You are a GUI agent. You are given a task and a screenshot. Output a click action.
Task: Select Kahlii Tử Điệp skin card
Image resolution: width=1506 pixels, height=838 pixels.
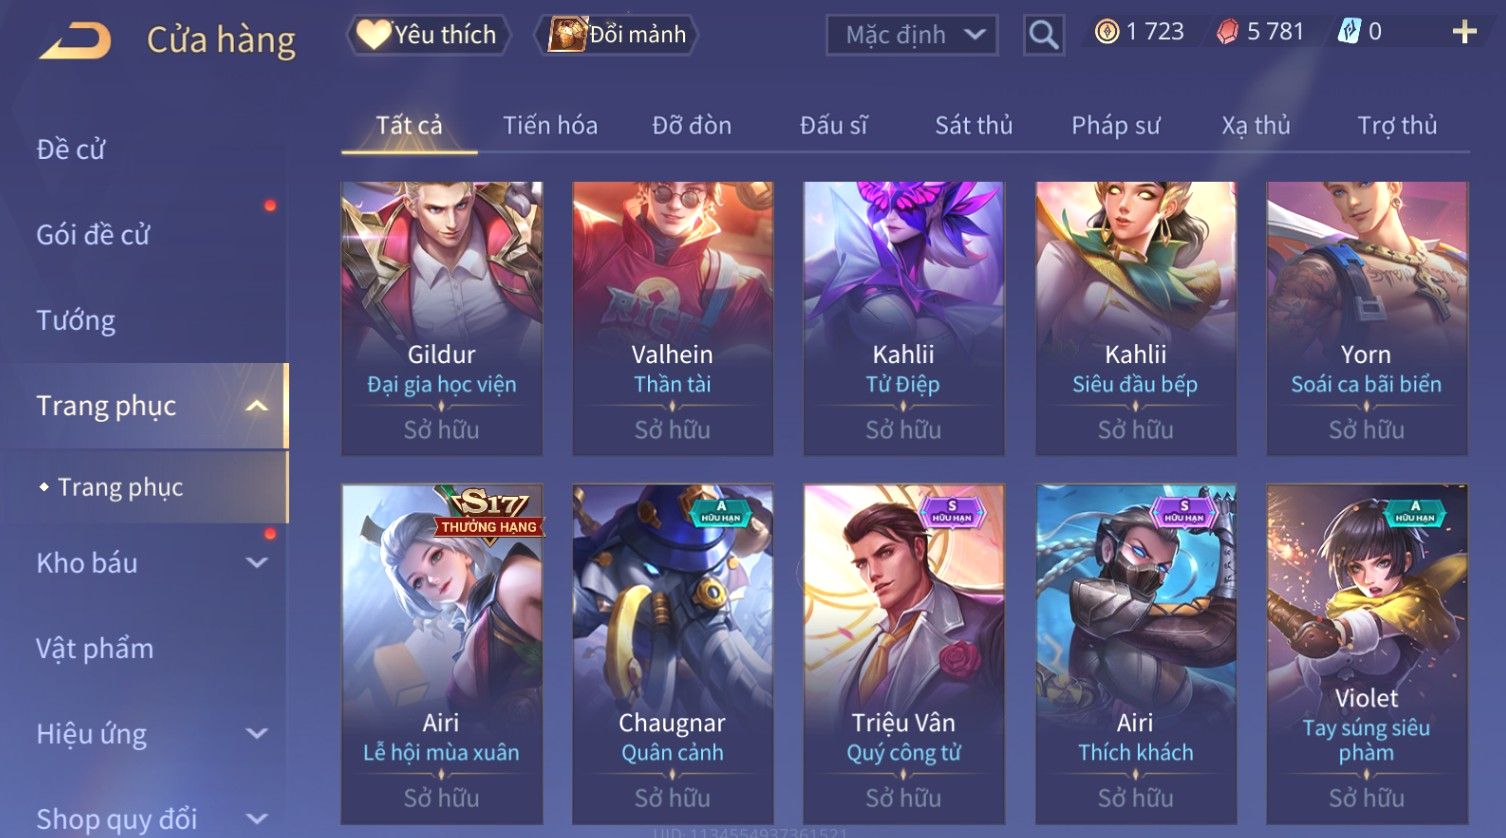tap(904, 318)
